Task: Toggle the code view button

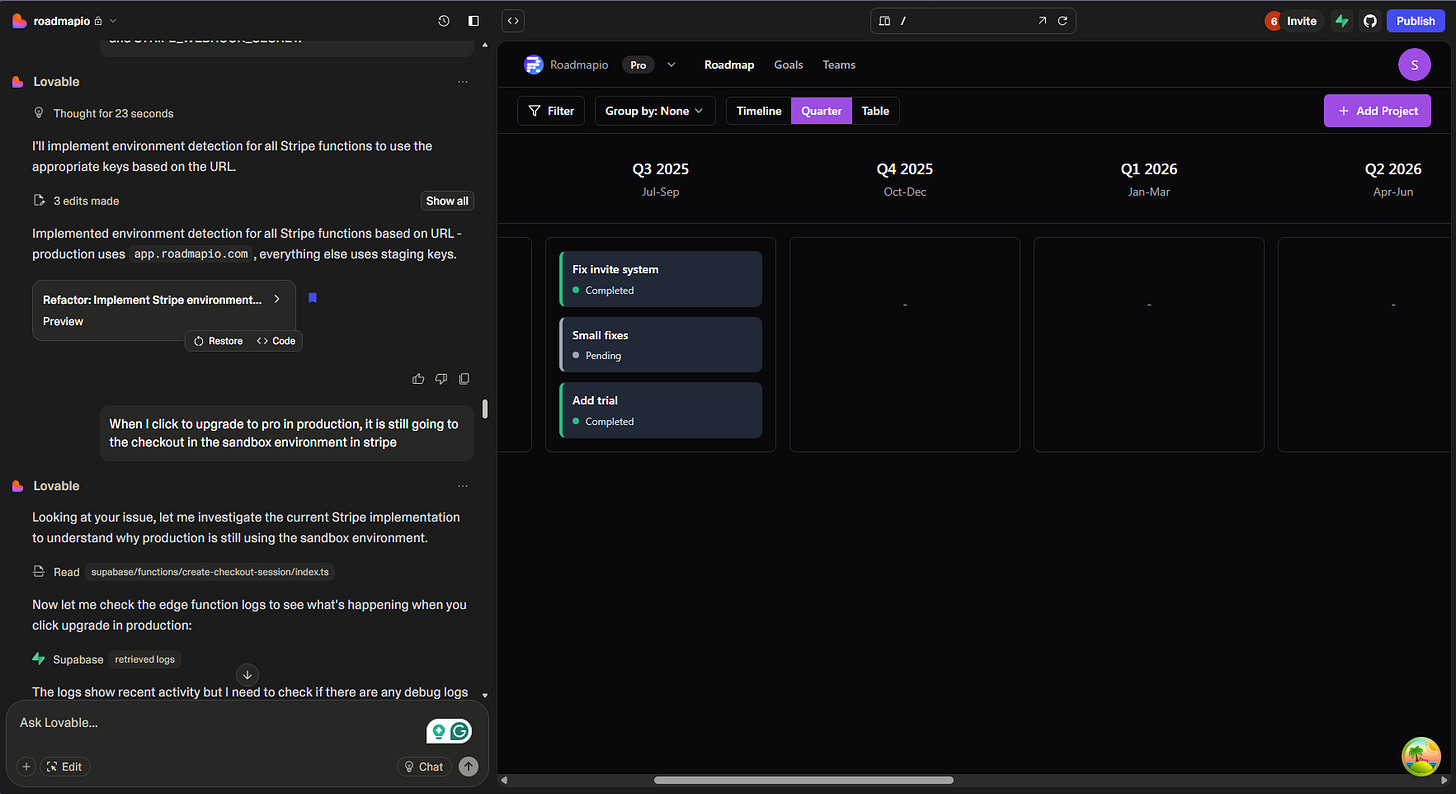Action: coord(512,20)
